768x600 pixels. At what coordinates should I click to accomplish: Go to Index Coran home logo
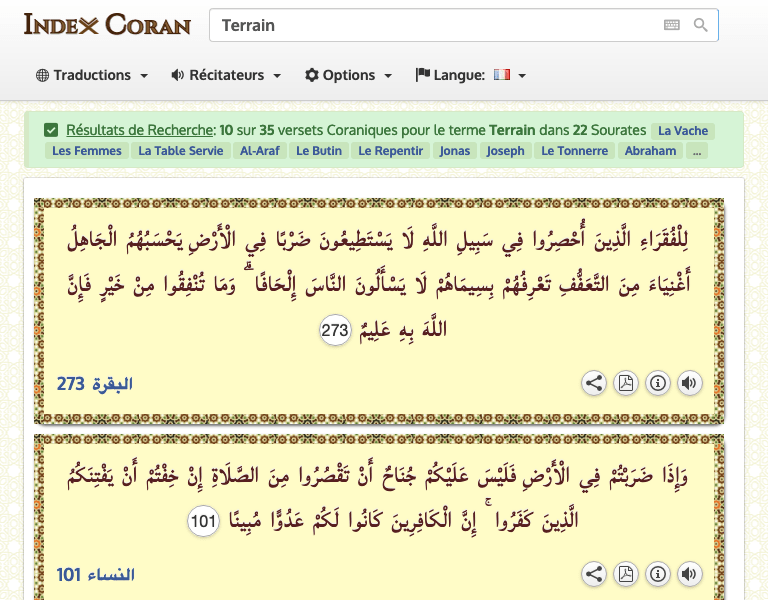107,24
